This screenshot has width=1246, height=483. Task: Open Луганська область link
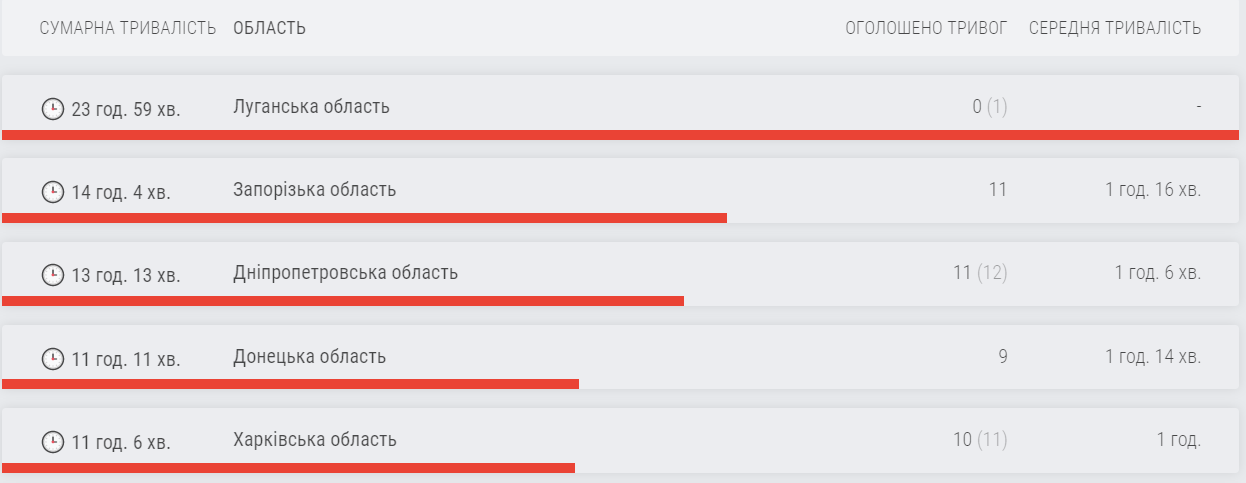tap(311, 107)
